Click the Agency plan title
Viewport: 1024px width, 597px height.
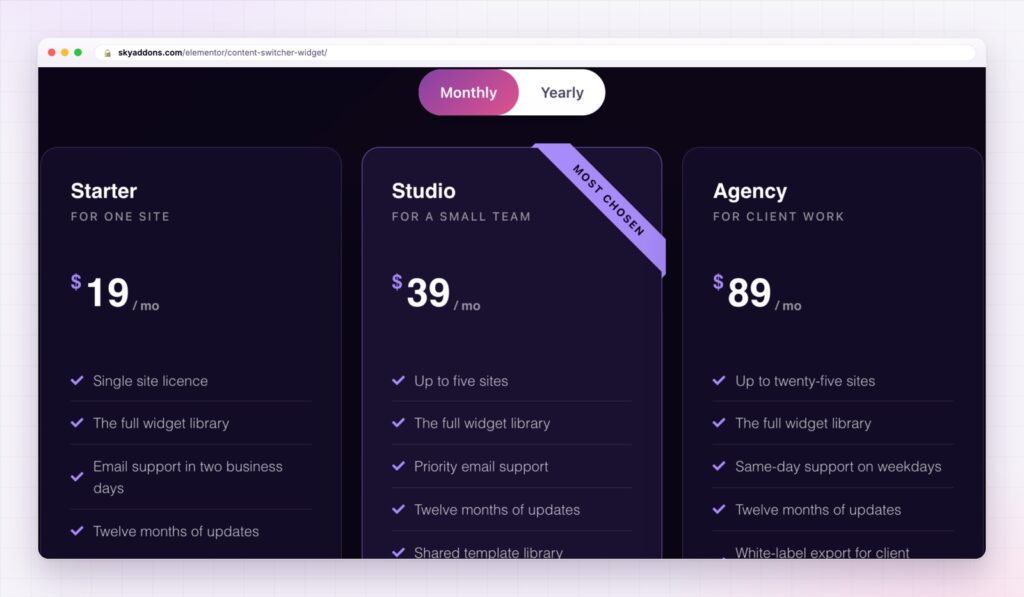pos(750,191)
